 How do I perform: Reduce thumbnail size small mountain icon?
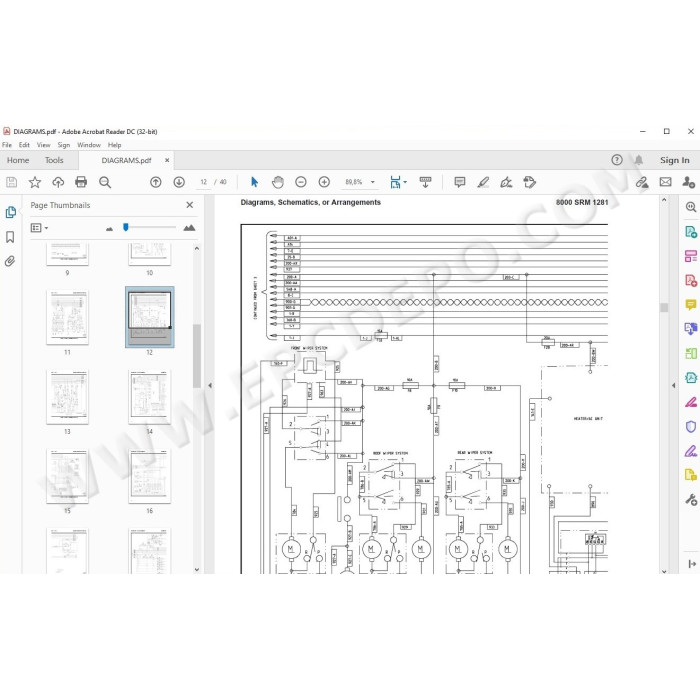[x=109, y=229]
